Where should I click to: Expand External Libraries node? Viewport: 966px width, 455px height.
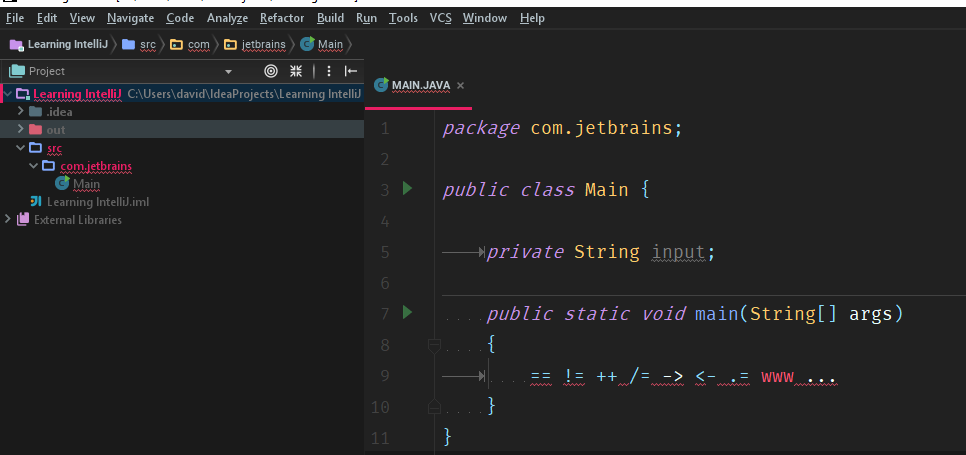[x=7, y=219]
